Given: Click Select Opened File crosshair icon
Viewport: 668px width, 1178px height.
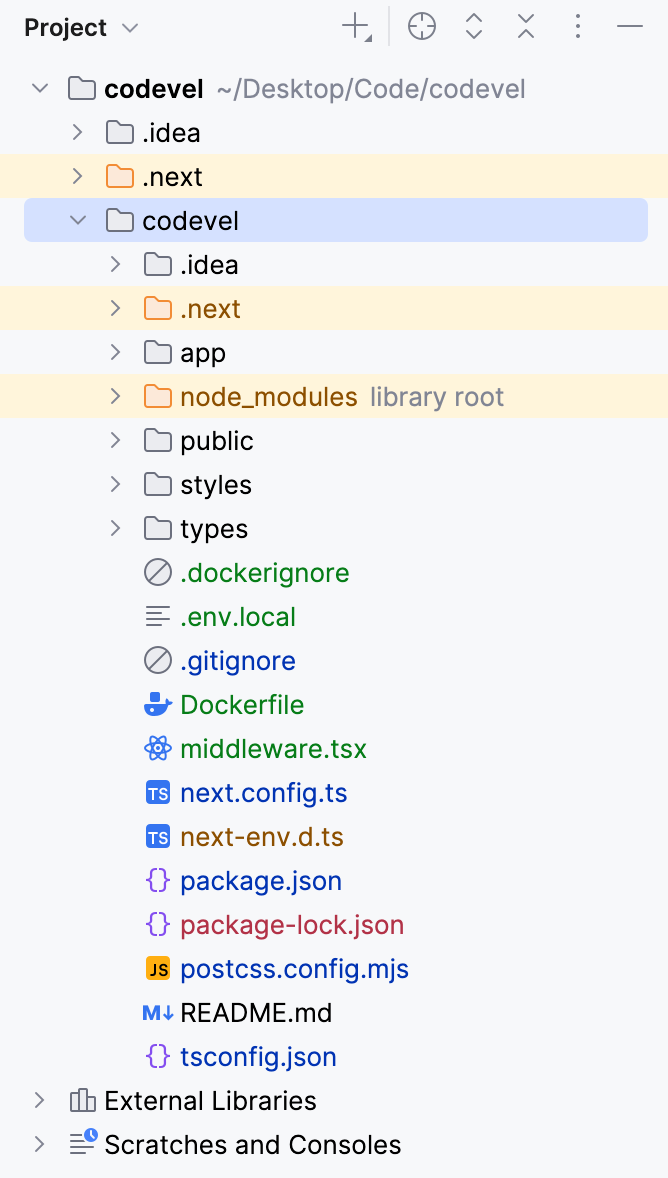Looking at the screenshot, I should pos(422,28).
